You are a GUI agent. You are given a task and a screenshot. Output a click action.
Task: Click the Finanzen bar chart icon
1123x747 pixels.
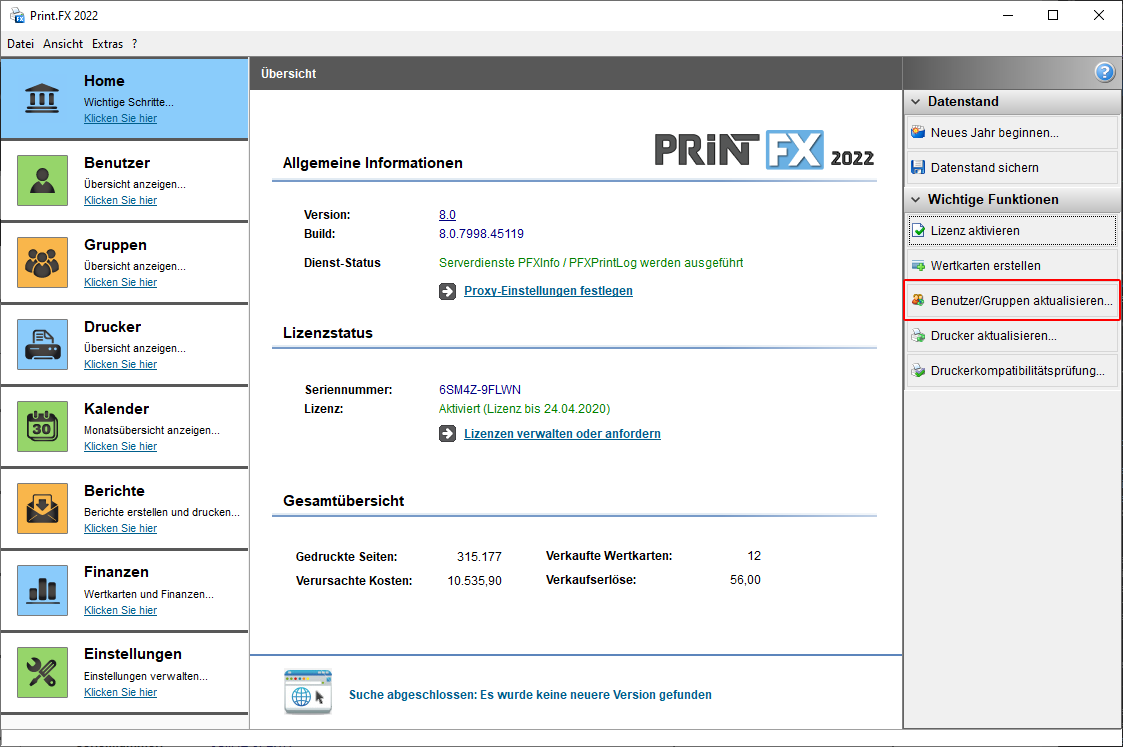(42, 590)
